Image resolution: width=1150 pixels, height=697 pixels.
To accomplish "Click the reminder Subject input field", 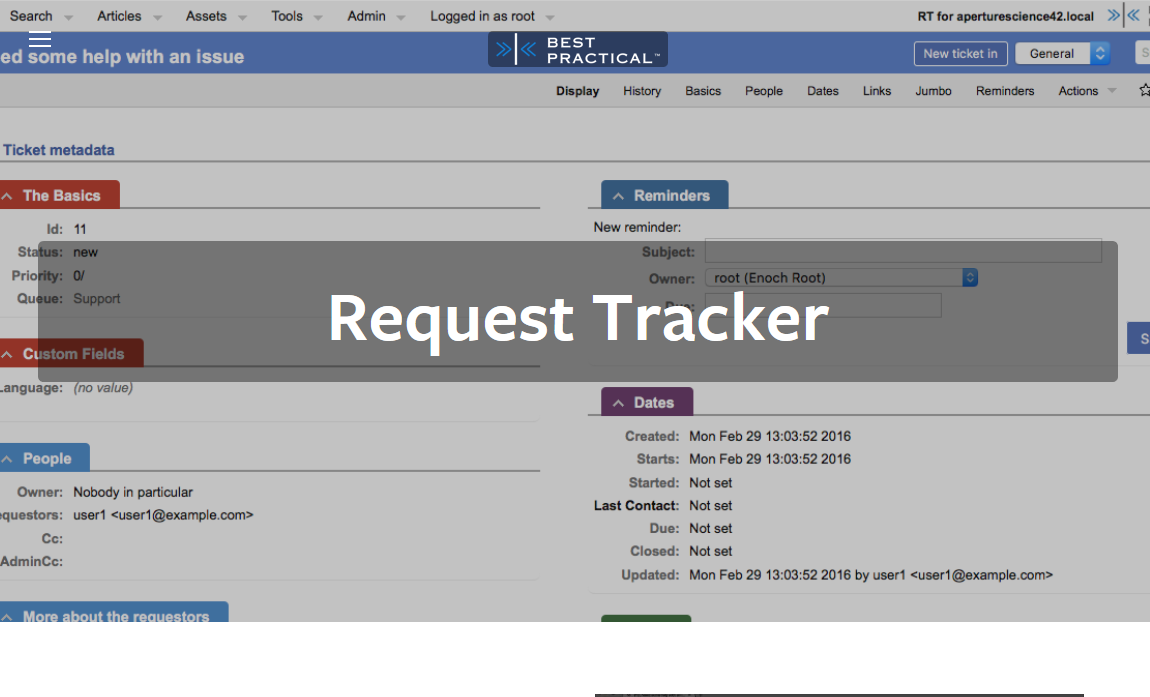I will [x=903, y=251].
